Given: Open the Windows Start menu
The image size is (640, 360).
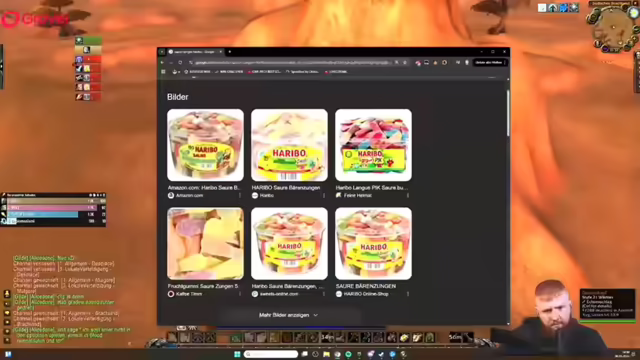Looking at the screenshot, I should coord(237,354).
